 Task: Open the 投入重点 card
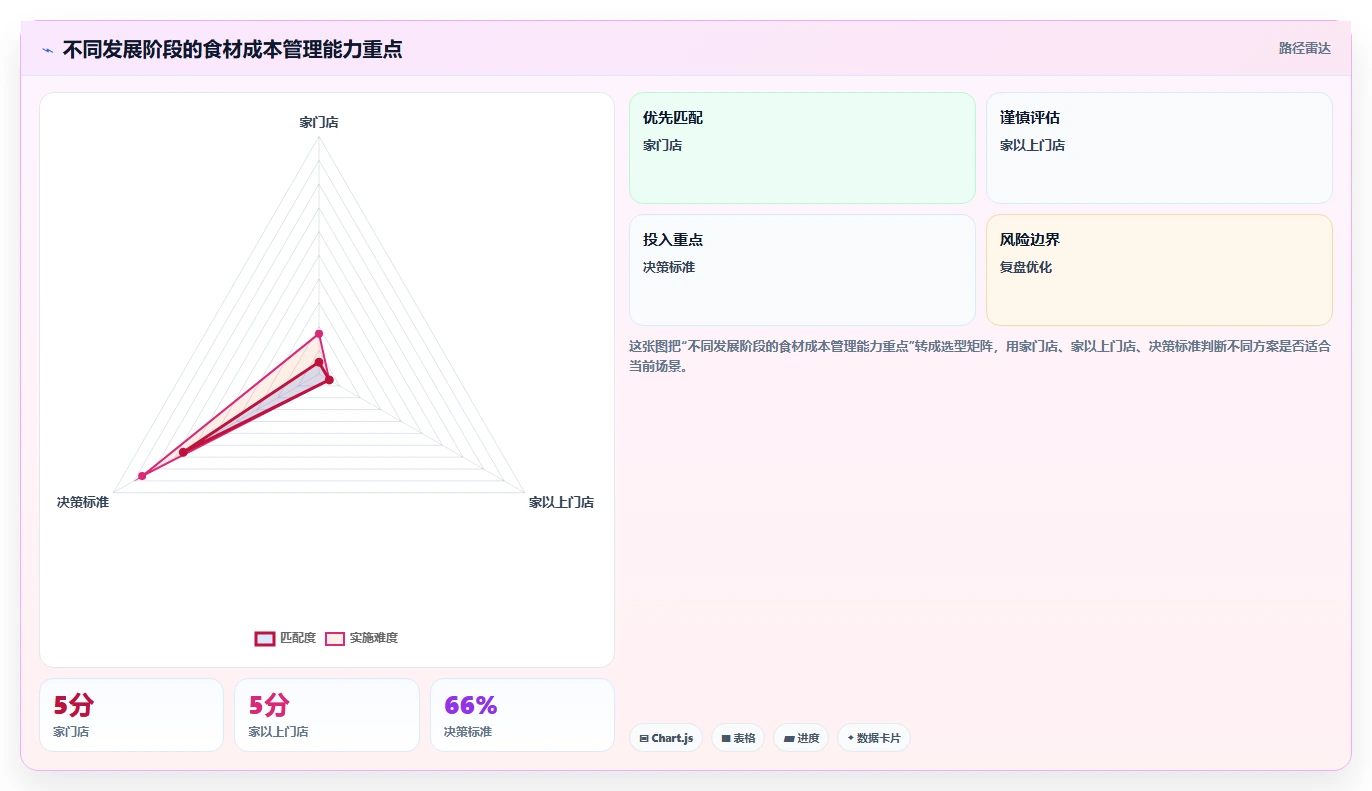click(x=802, y=270)
